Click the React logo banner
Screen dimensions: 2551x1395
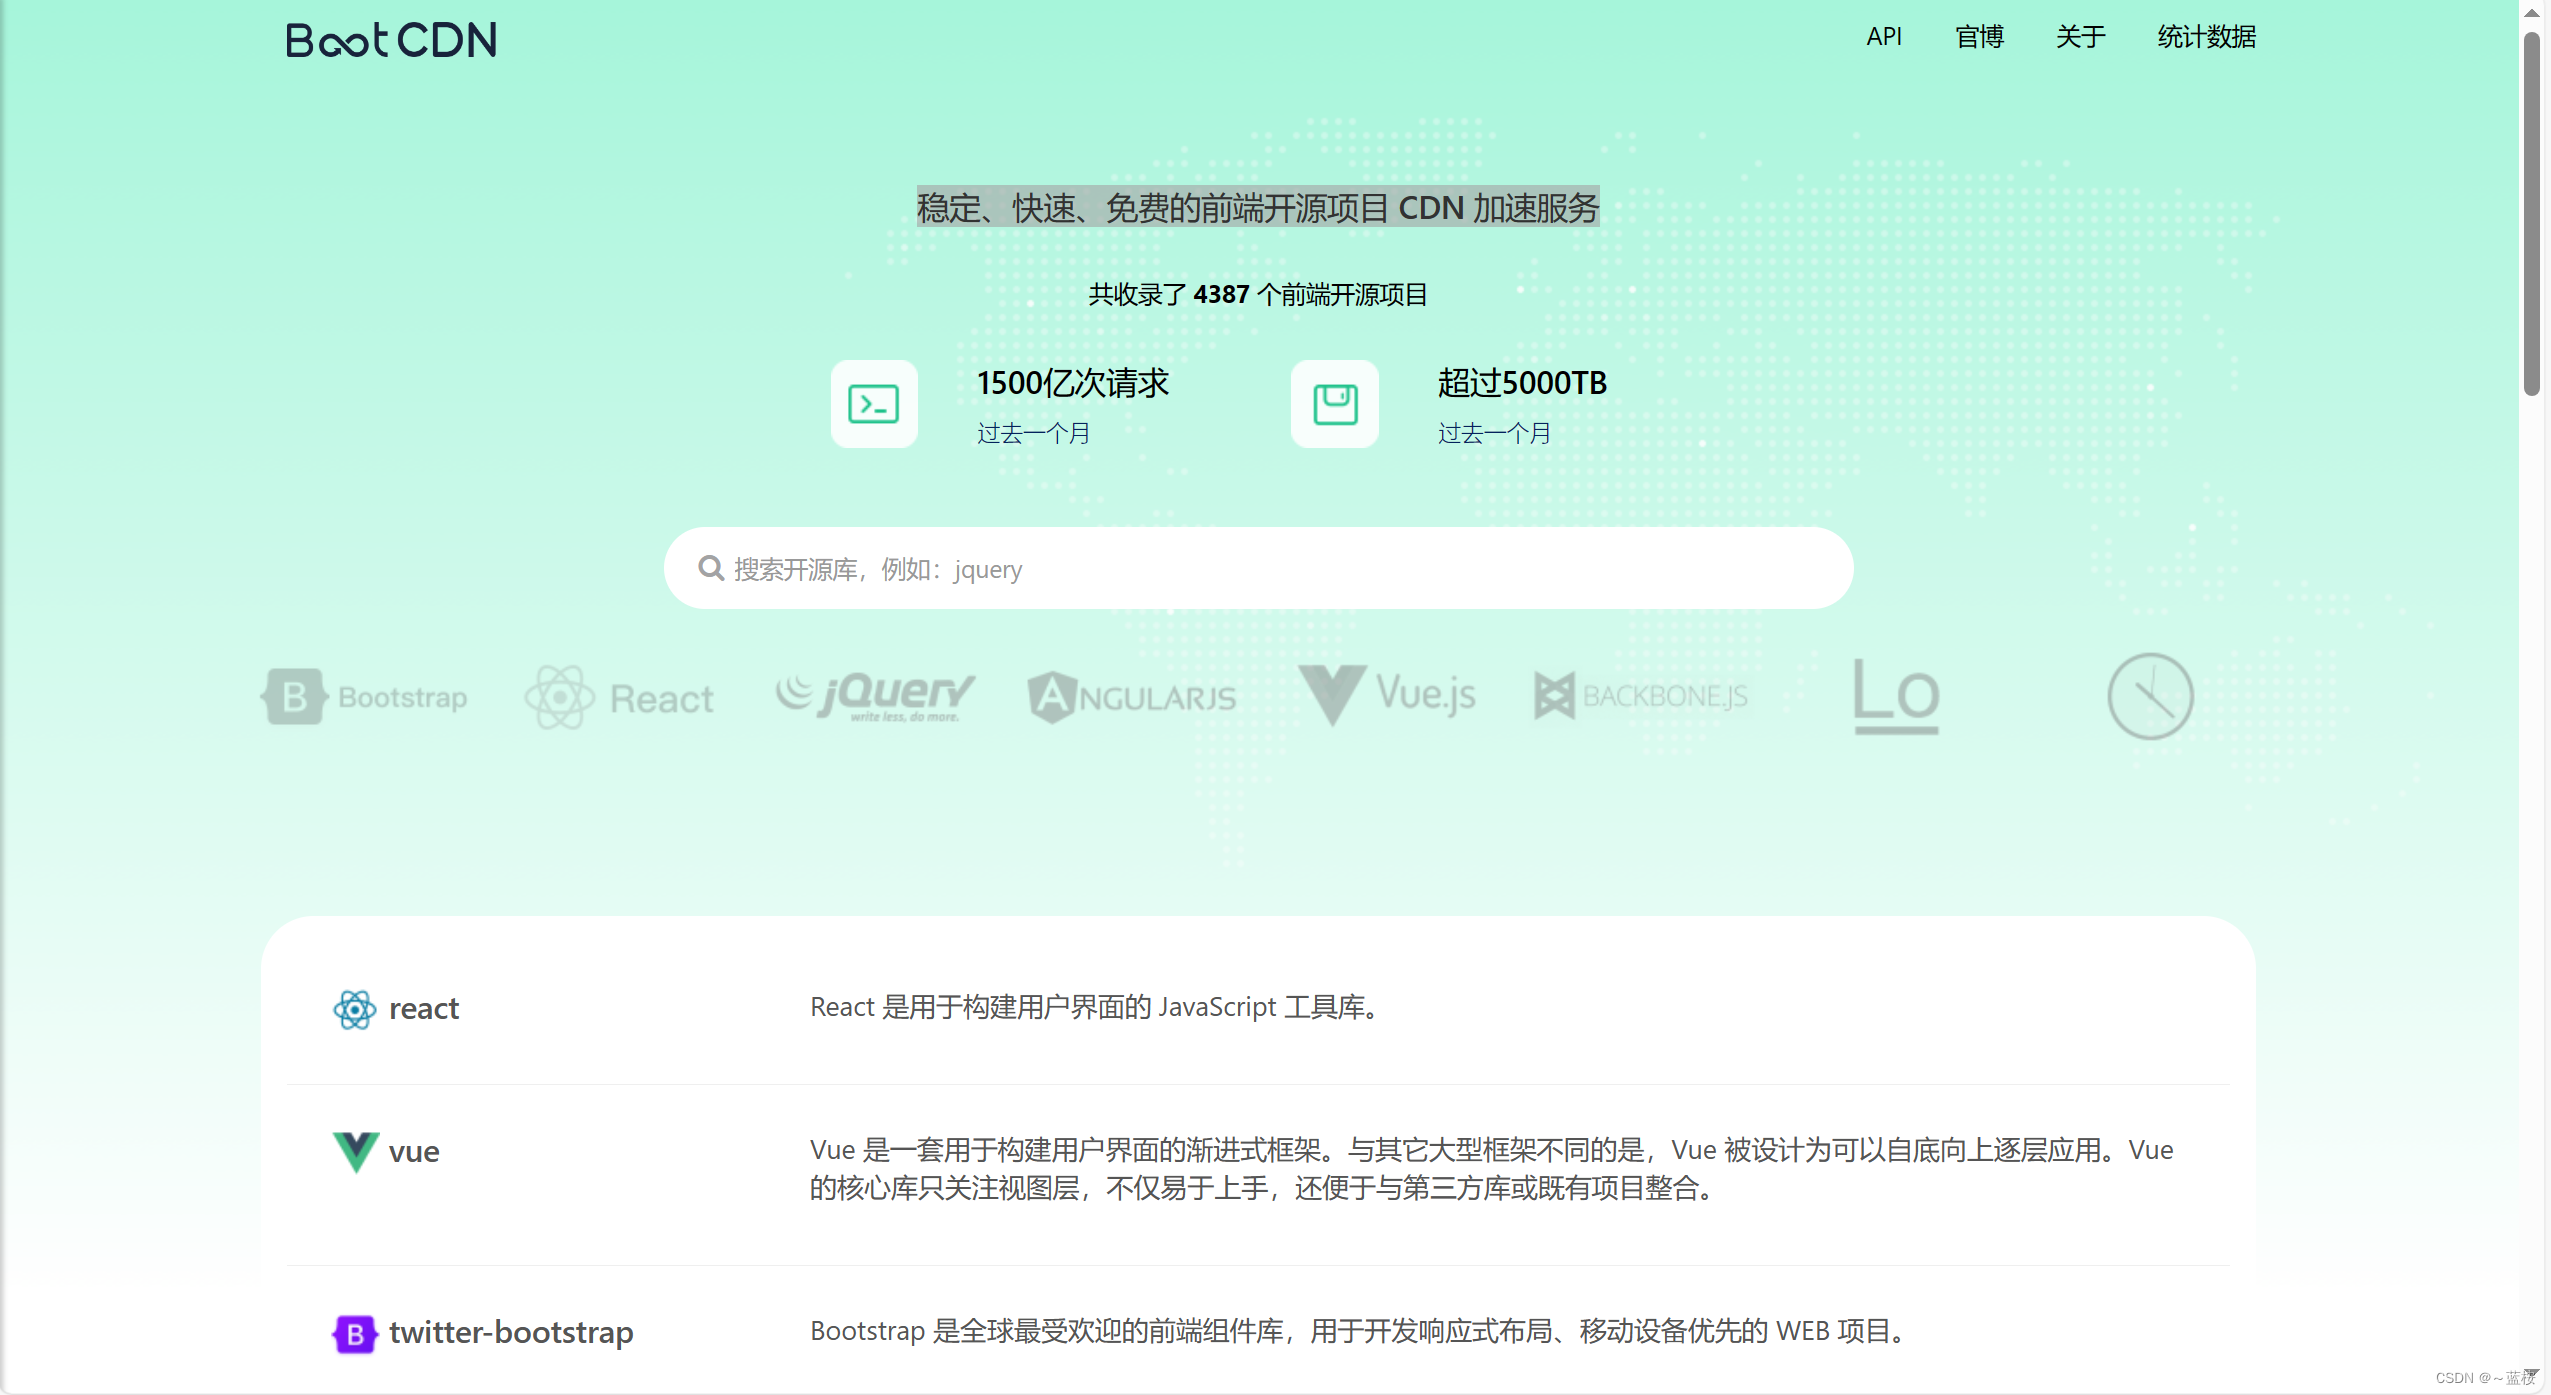point(619,697)
